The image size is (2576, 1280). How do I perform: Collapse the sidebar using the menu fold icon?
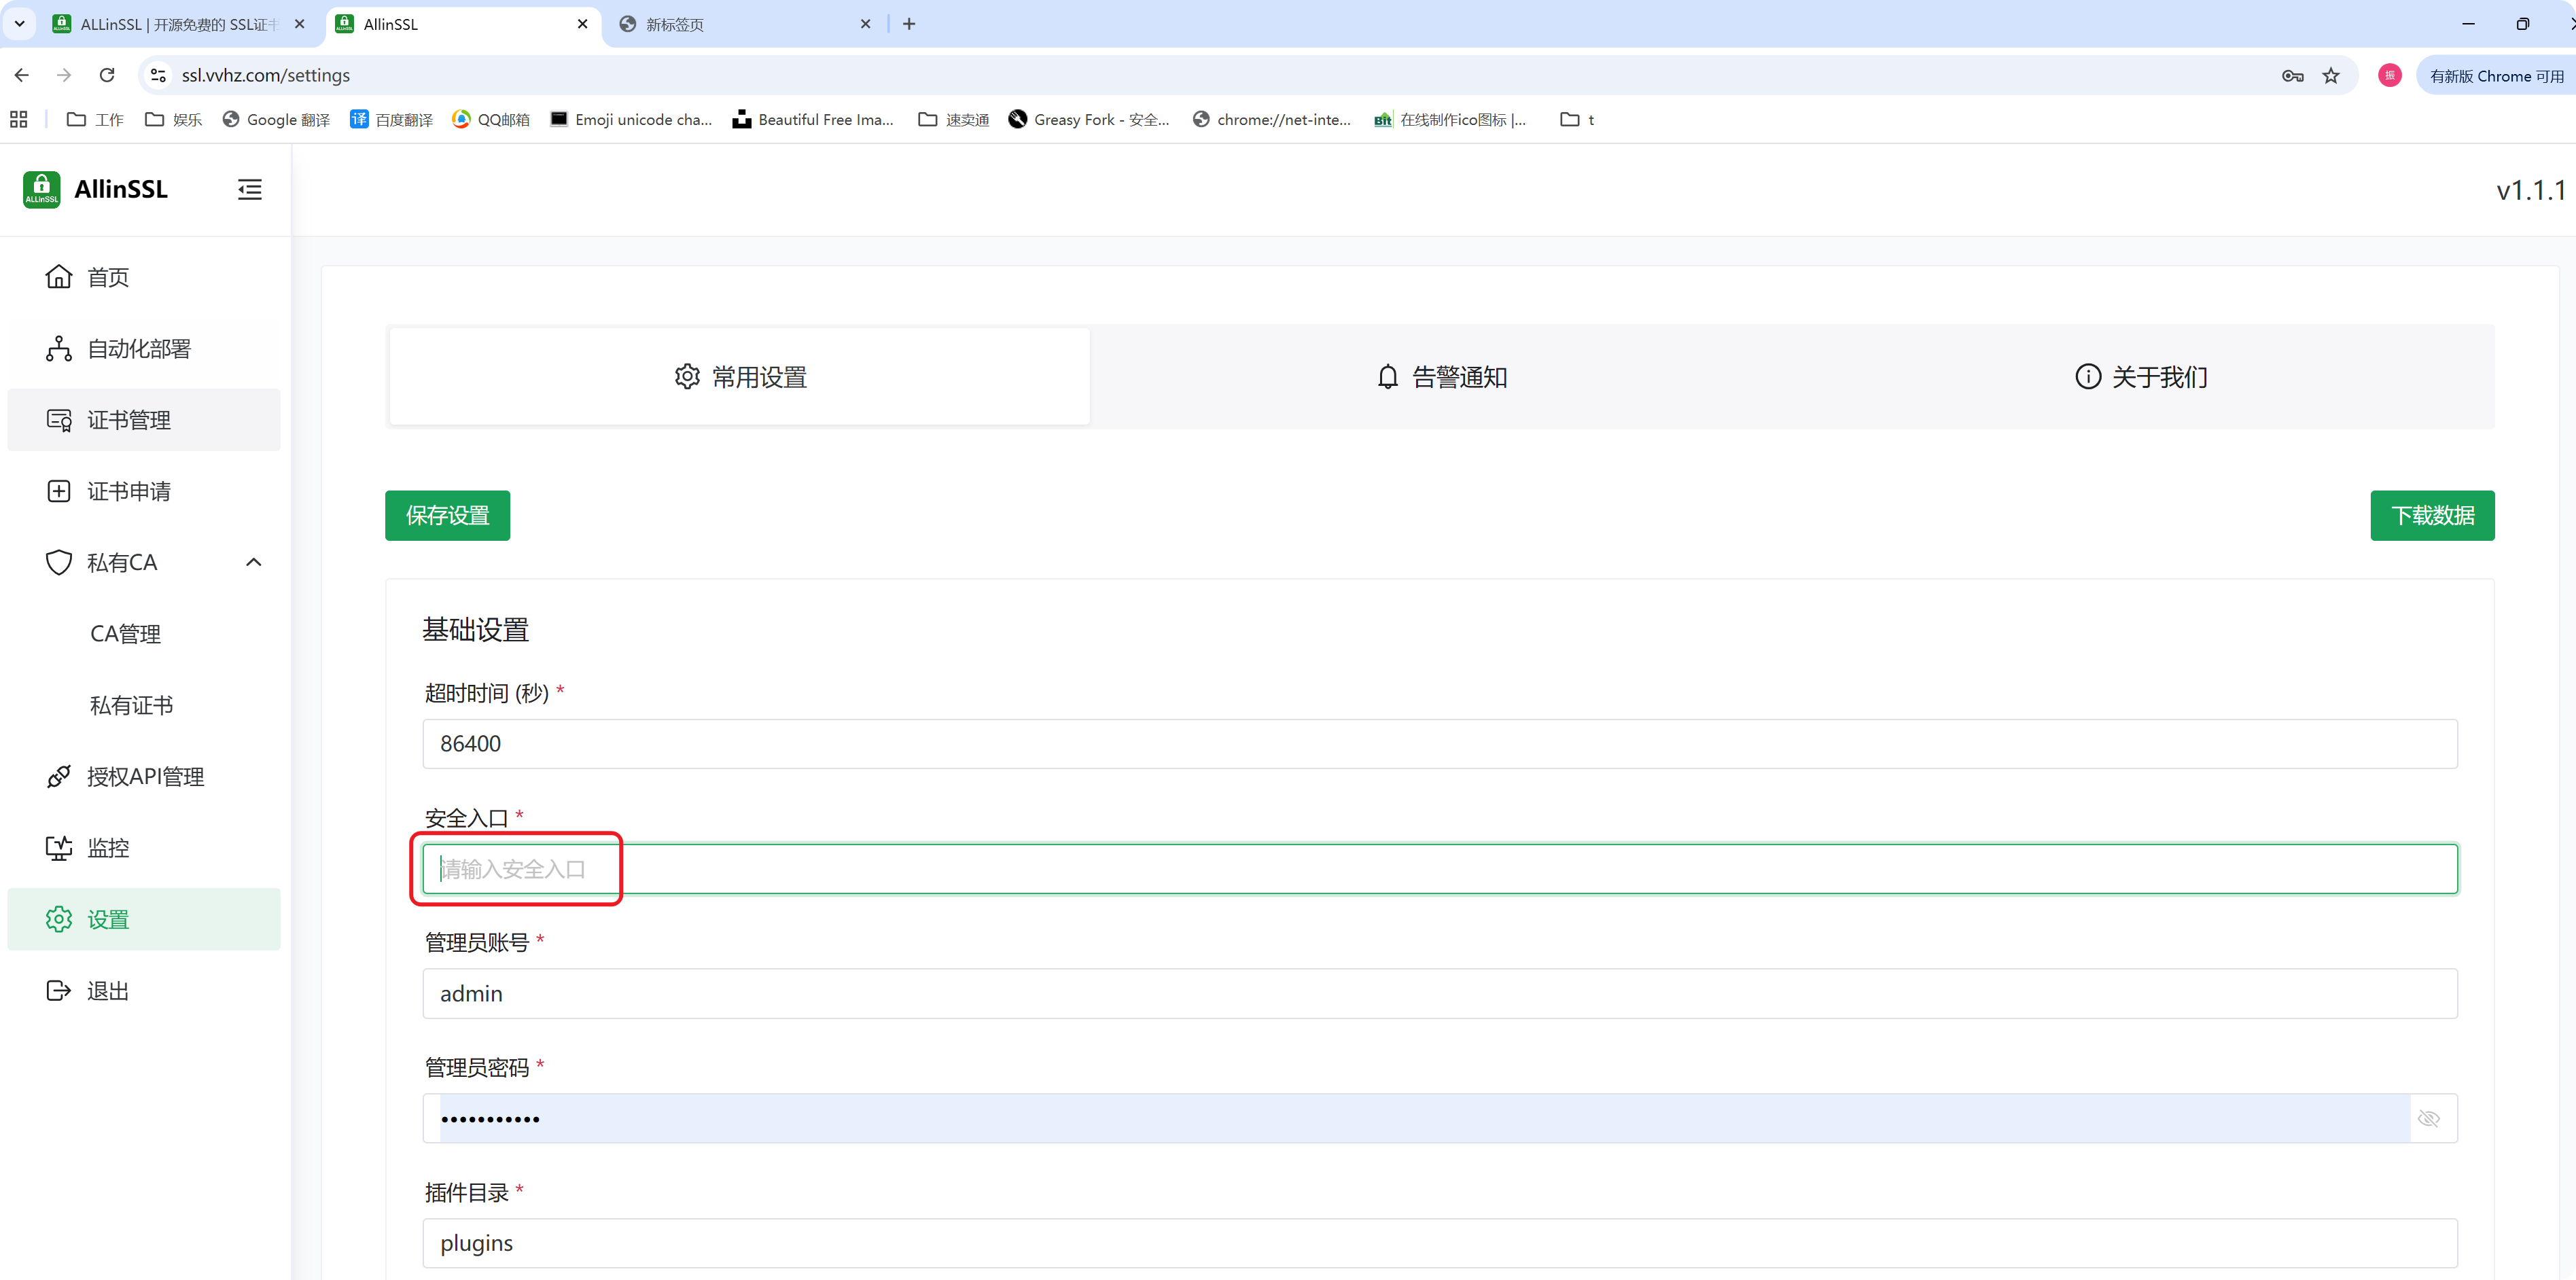click(249, 189)
